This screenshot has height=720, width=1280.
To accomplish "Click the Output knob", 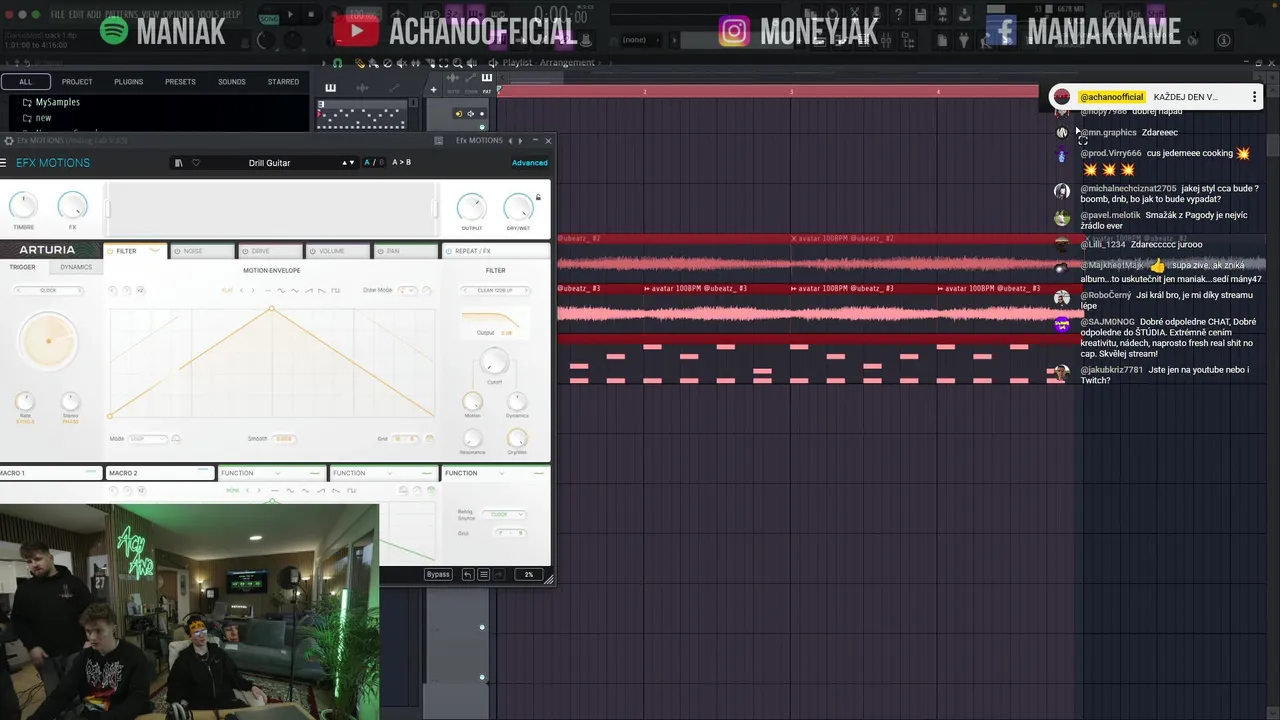I will point(471,207).
